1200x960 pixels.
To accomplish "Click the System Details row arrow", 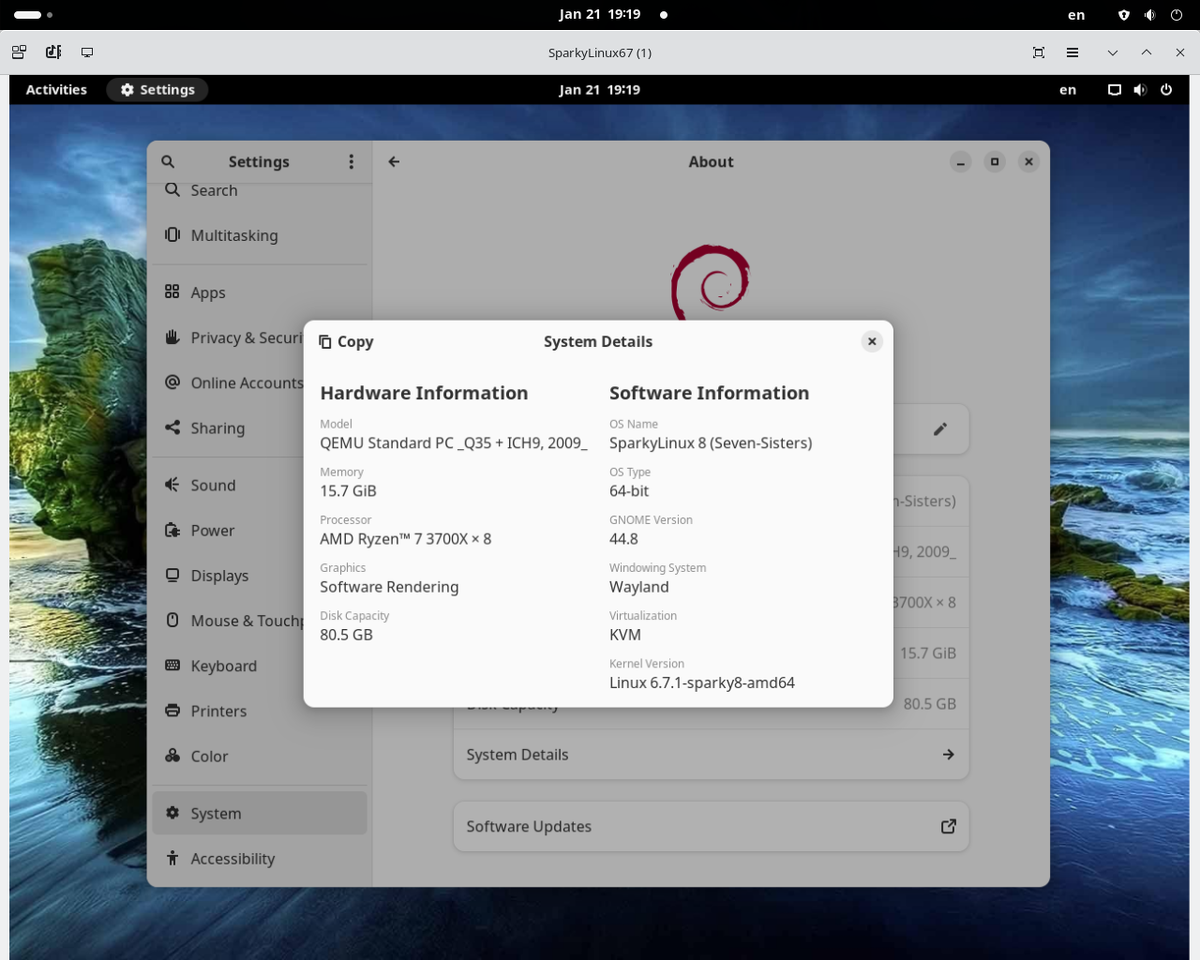I will pos(947,754).
